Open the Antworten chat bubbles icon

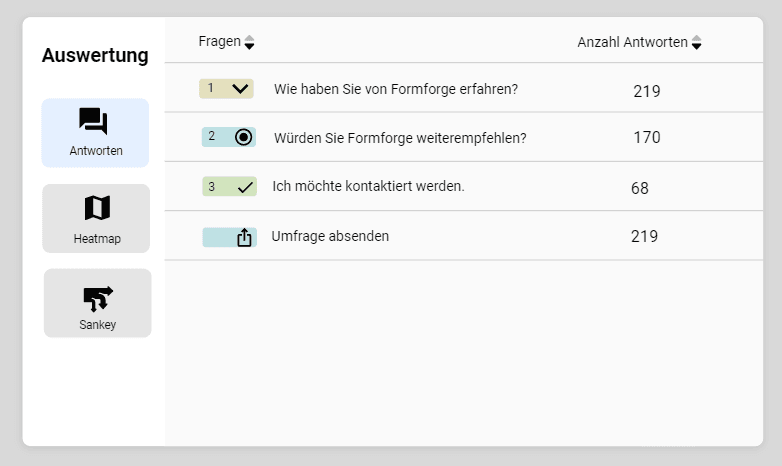(93, 121)
